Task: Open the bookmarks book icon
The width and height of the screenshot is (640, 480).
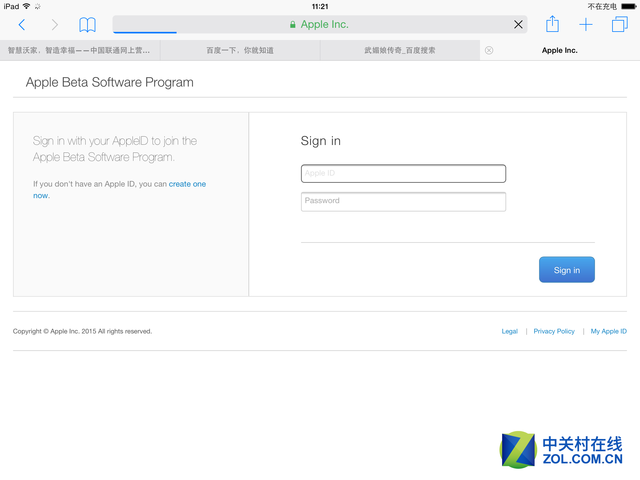Action: click(x=87, y=25)
